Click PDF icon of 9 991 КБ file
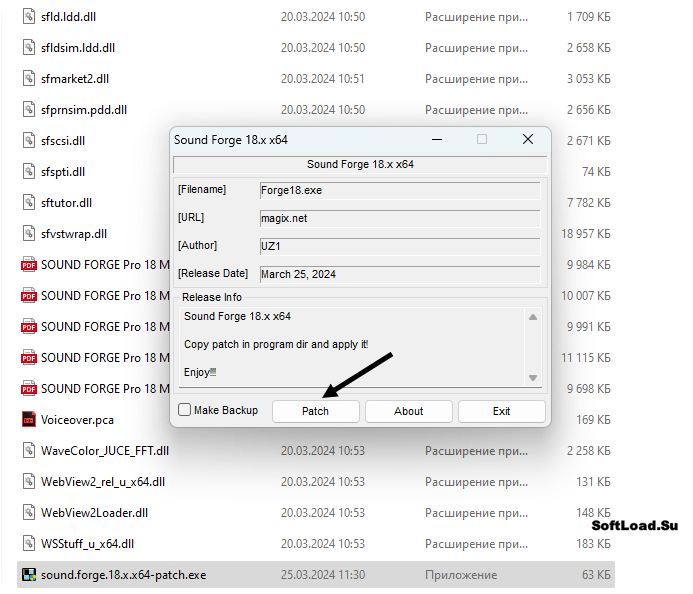This screenshot has height=594, width=693. [x=29, y=327]
